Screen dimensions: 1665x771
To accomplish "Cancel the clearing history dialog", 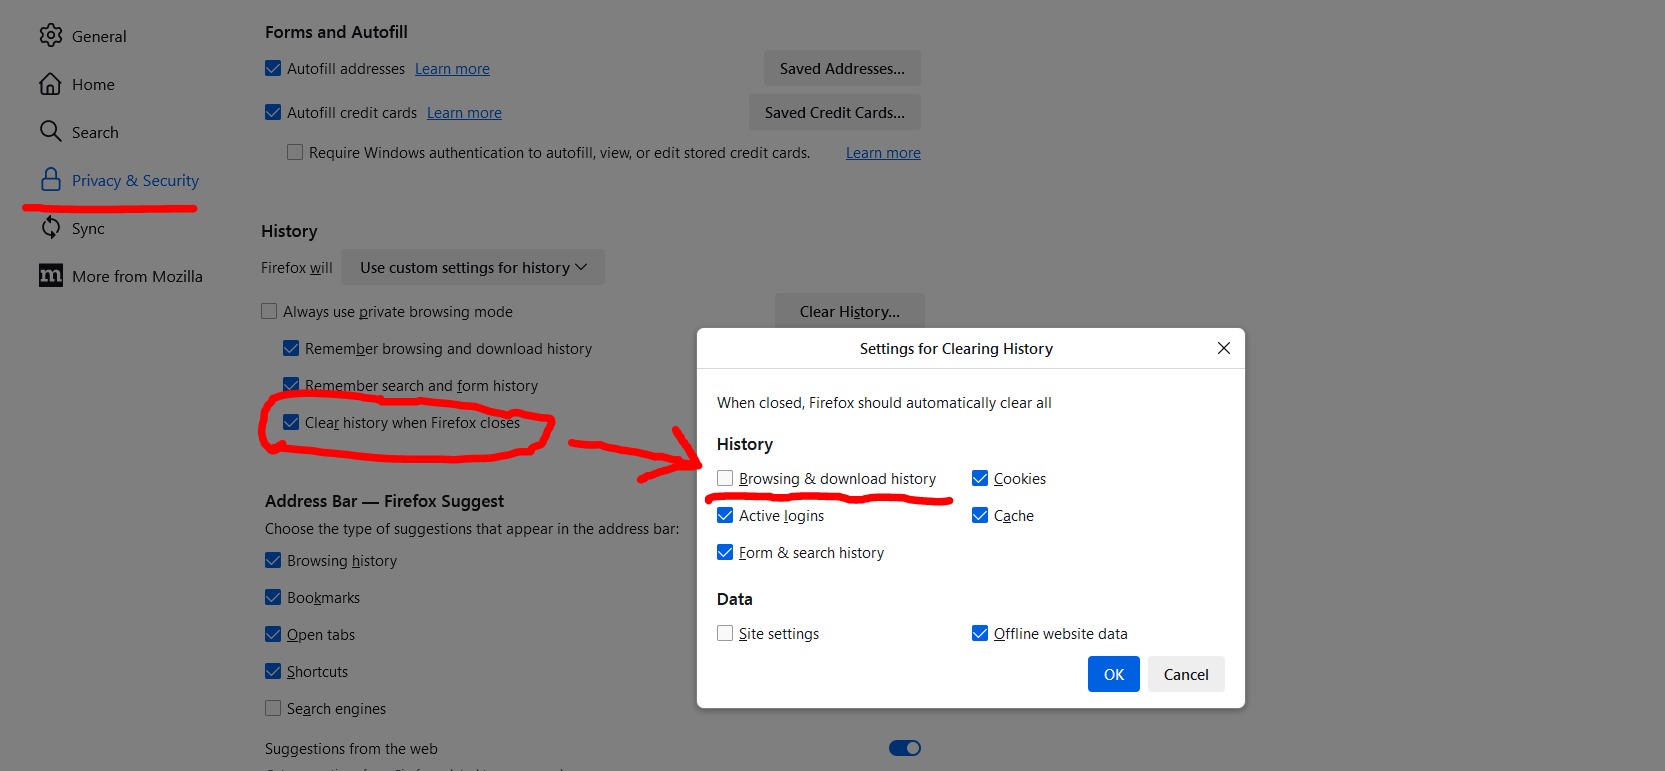I will pyautogui.click(x=1186, y=674).
